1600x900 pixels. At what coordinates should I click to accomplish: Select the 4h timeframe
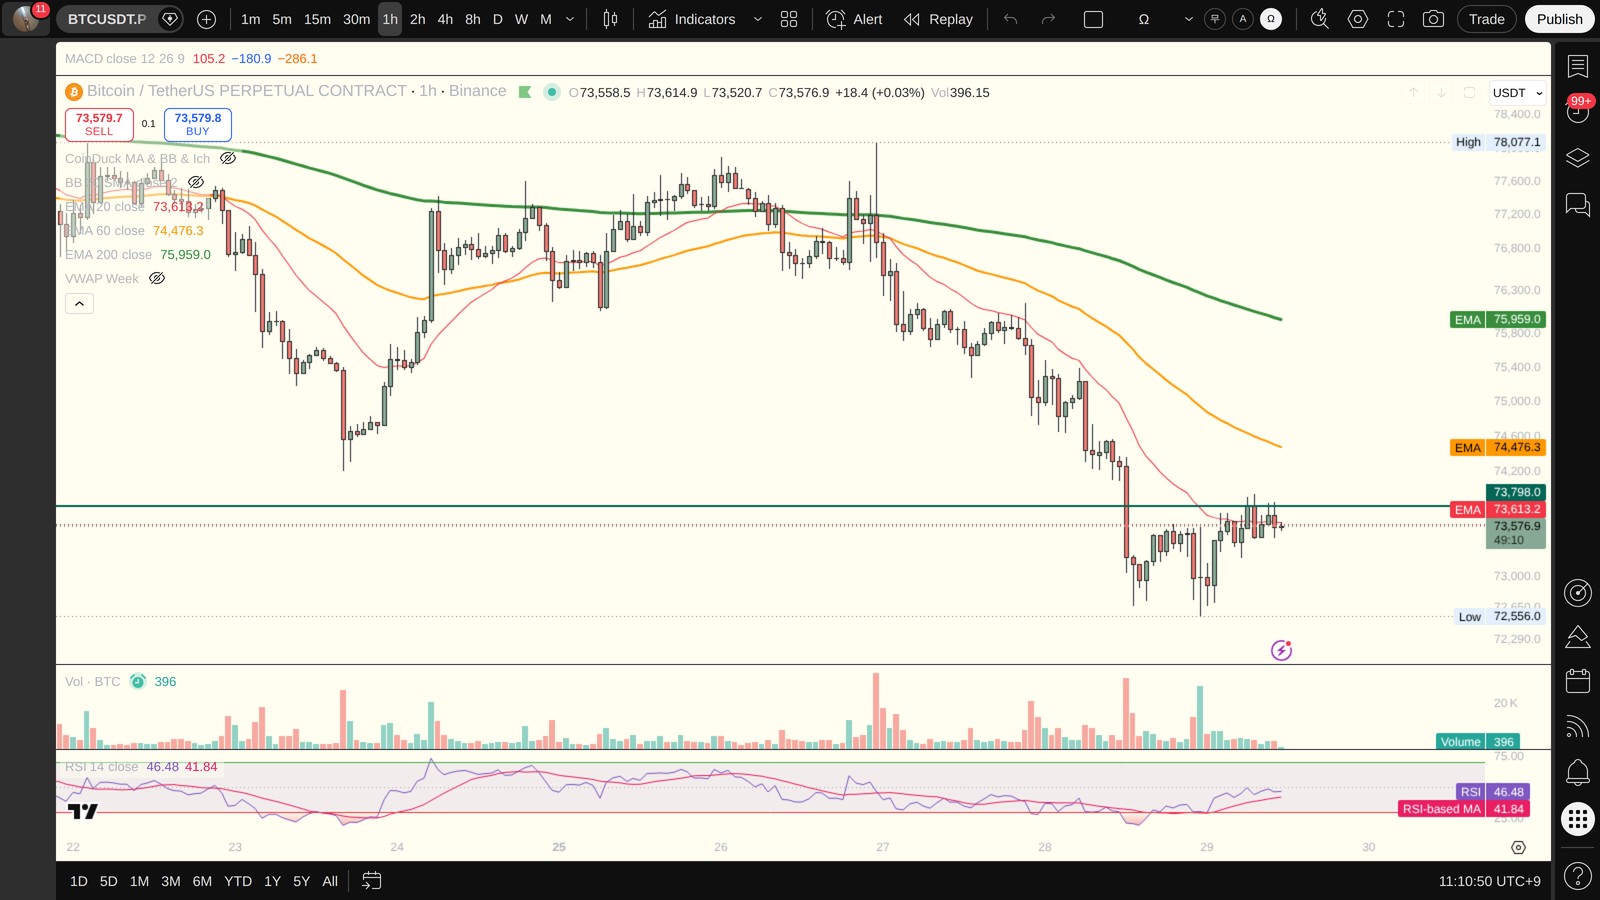click(x=445, y=19)
